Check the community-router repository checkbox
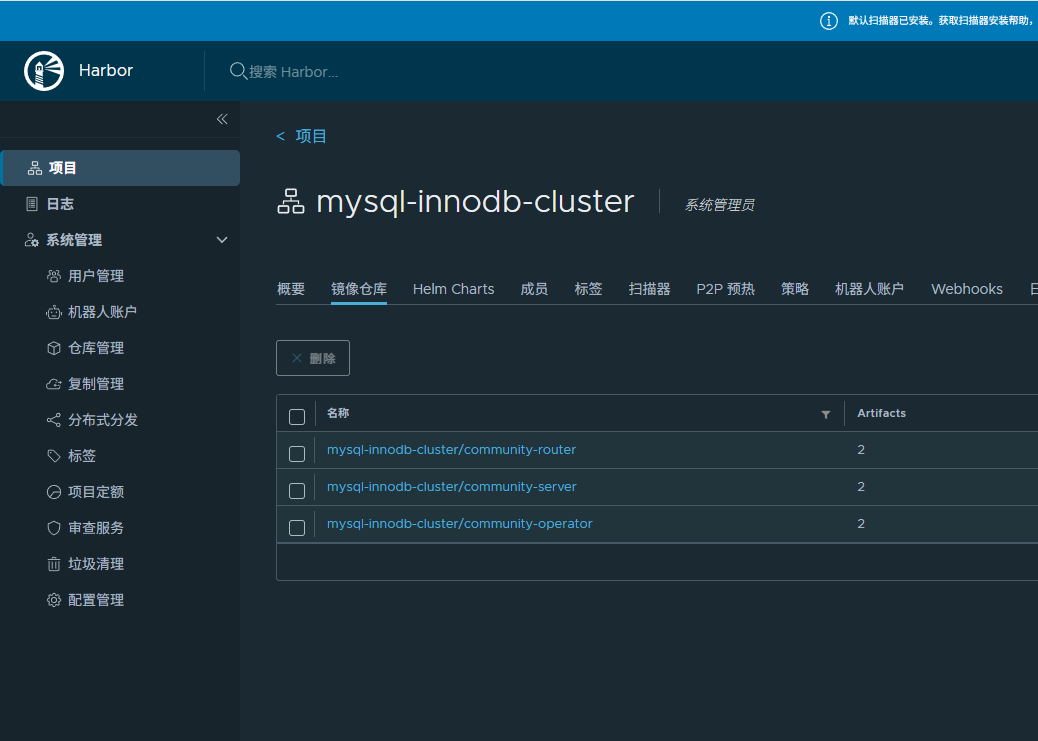This screenshot has height=741, width=1038. 297,454
